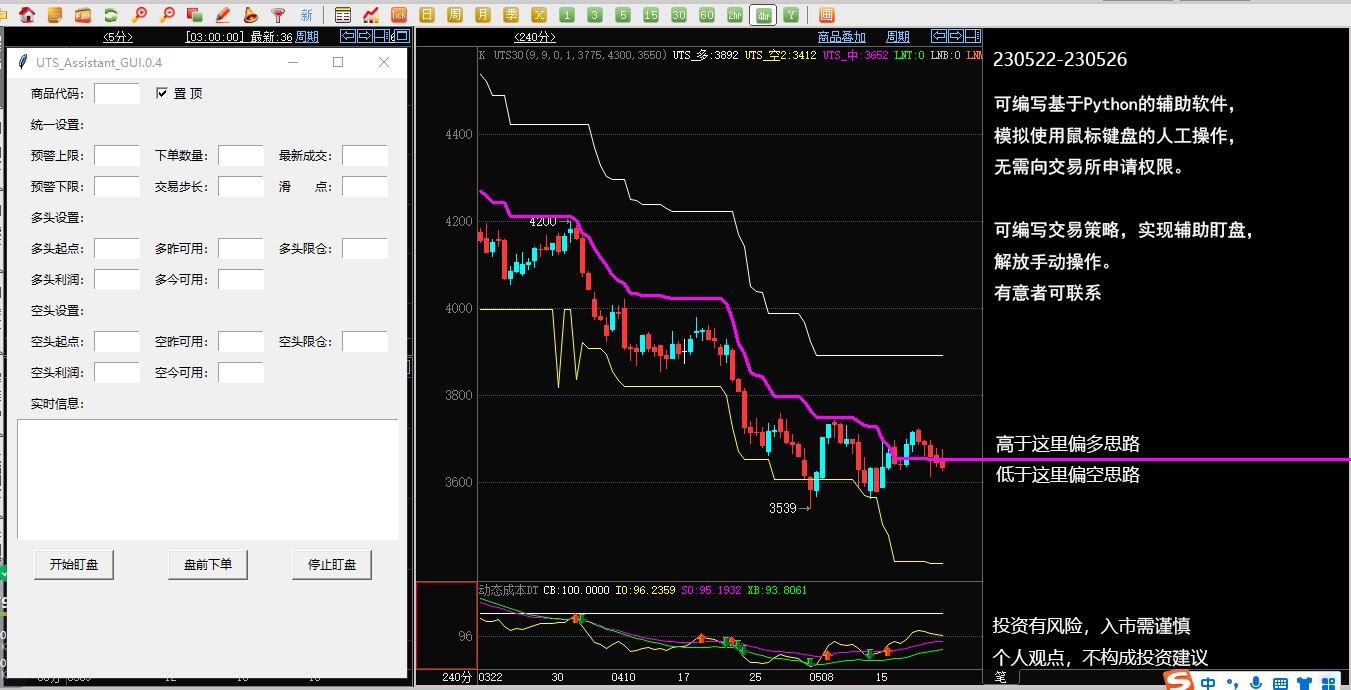Viewport: 1351px width, 690px height.
Task: Click split layout icon in 240-minute header
Action: [x=973, y=37]
